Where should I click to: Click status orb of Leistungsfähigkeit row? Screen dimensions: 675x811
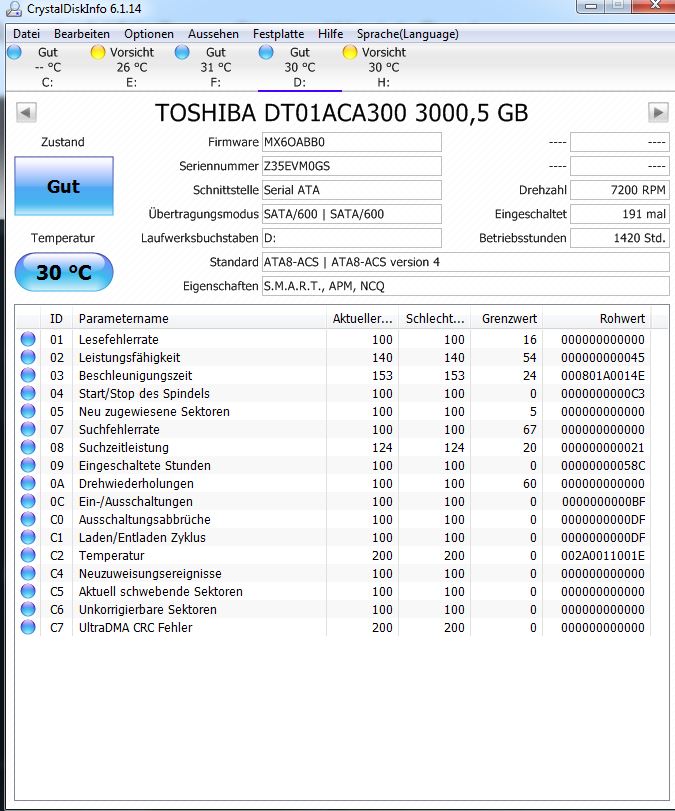[28, 357]
